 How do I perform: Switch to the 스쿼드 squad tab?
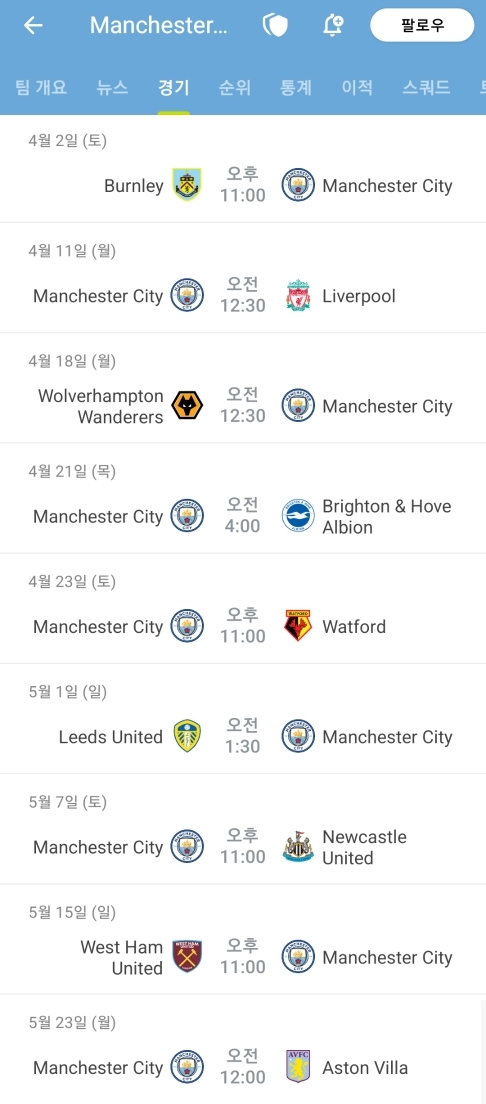426,88
